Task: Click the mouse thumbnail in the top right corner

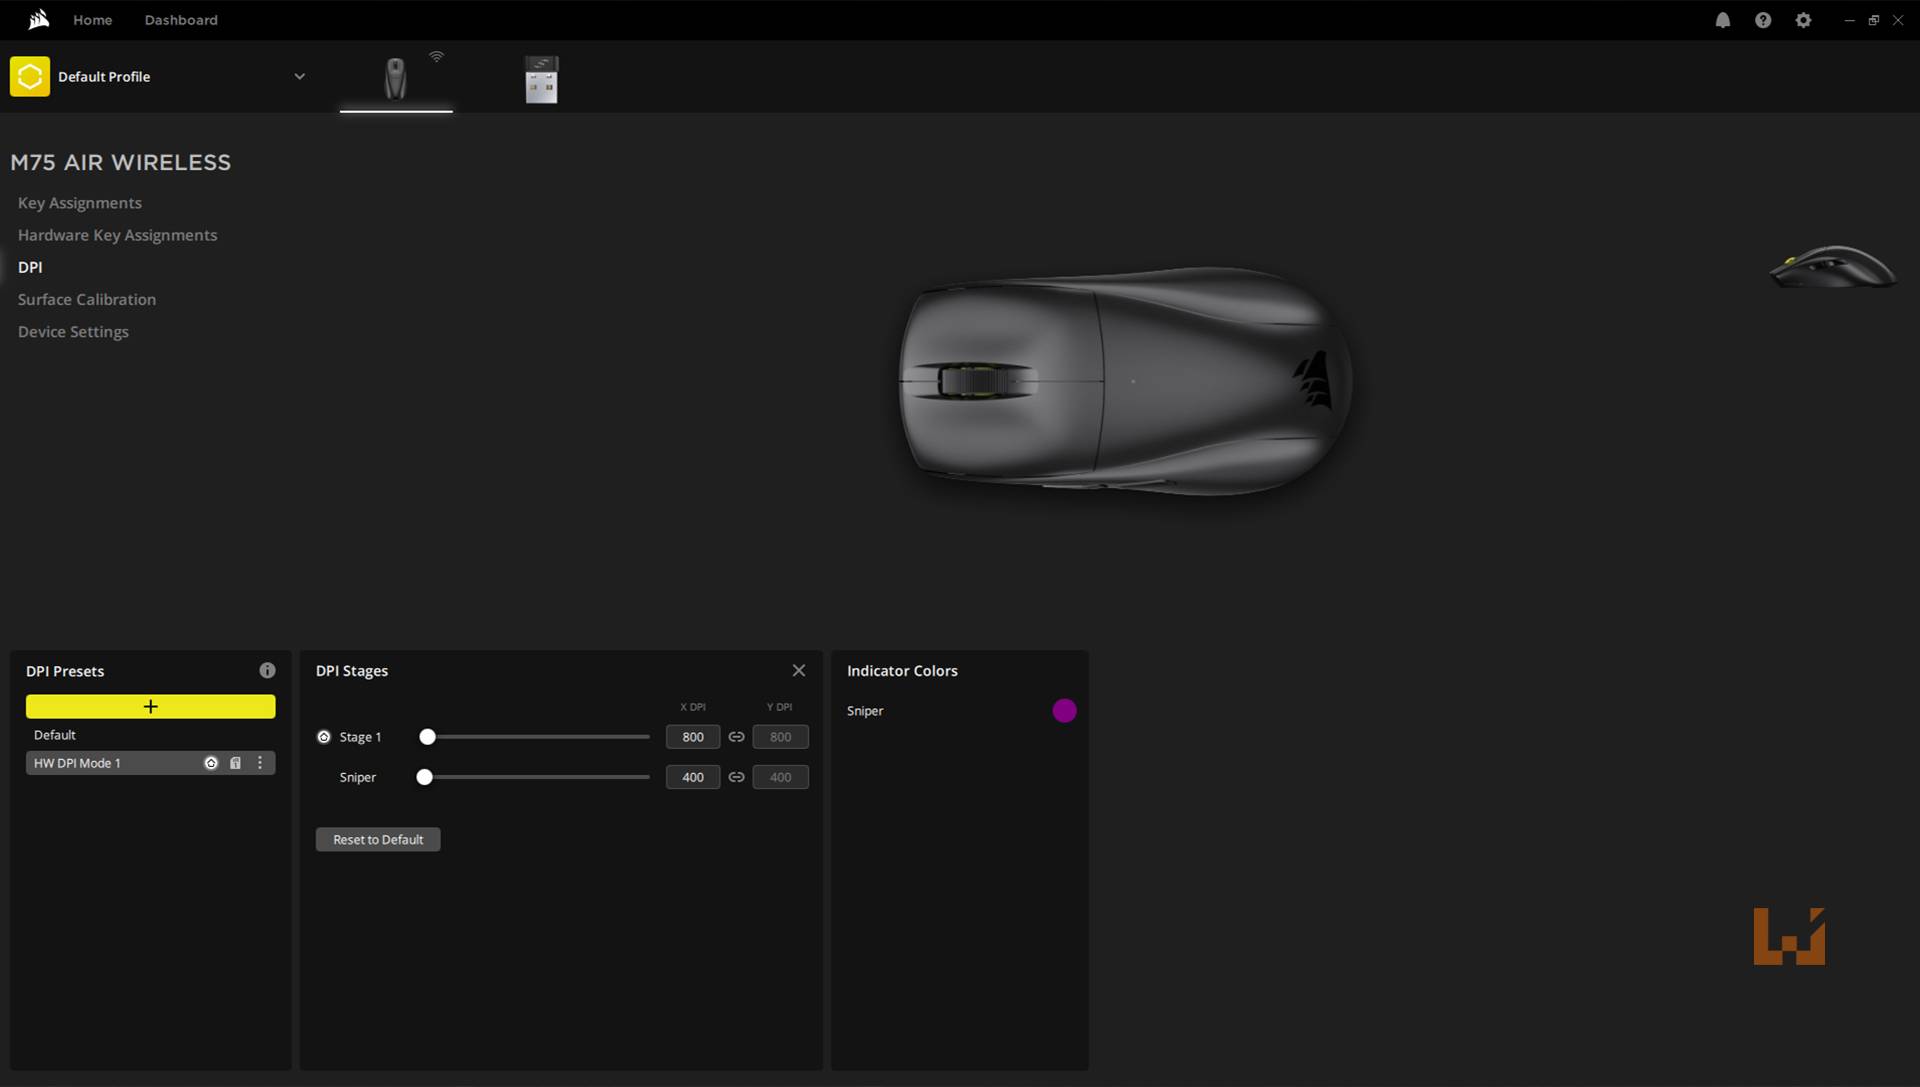Action: [x=1832, y=265]
